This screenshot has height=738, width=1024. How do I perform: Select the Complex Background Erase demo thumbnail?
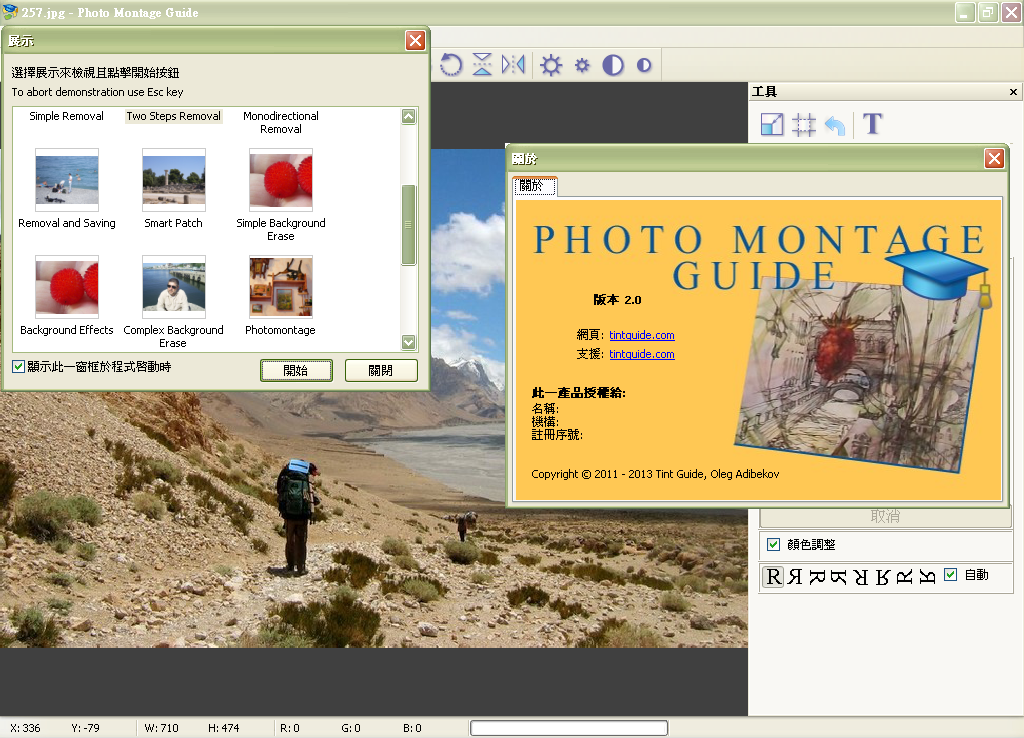(x=174, y=287)
